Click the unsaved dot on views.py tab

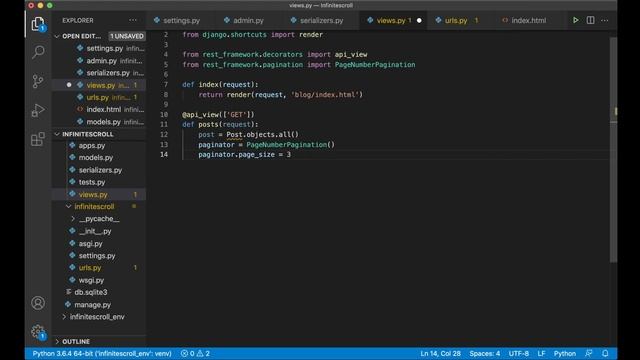click(x=419, y=20)
